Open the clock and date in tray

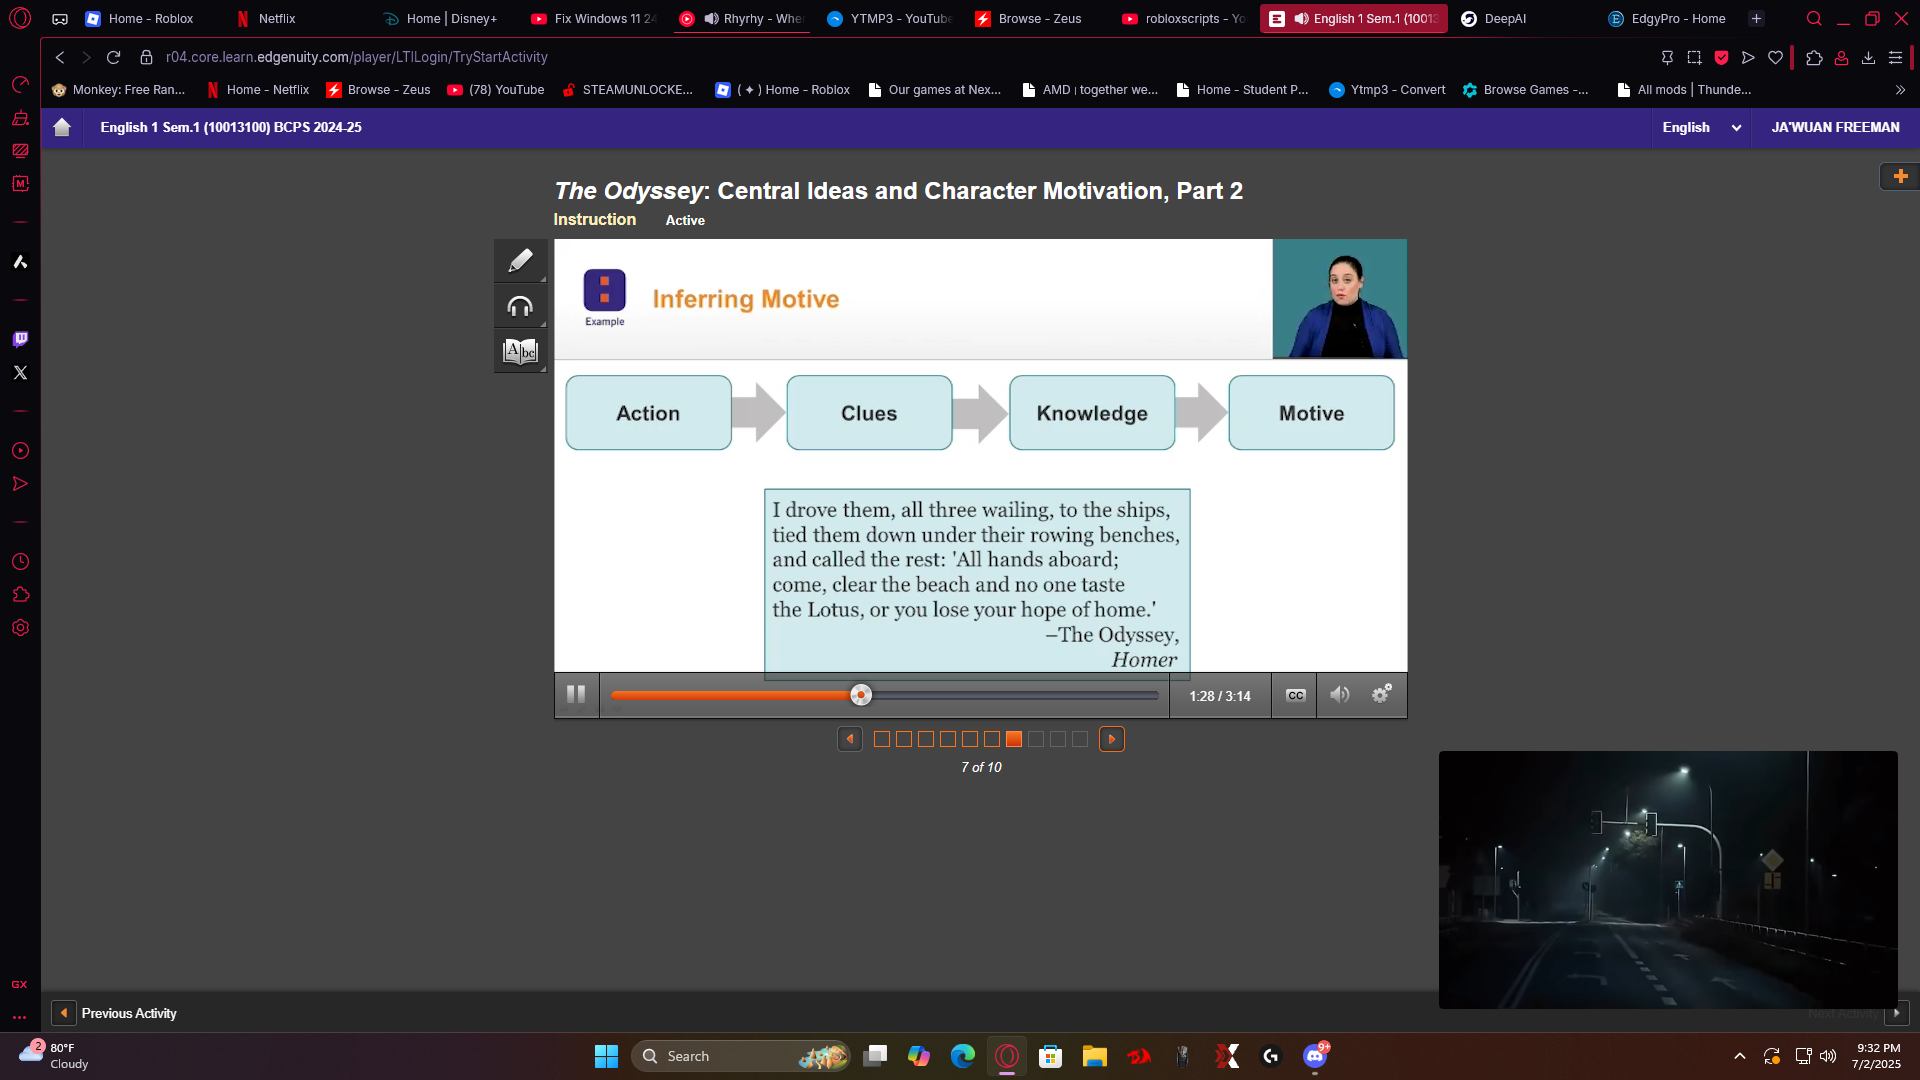(x=1878, y=1056)
